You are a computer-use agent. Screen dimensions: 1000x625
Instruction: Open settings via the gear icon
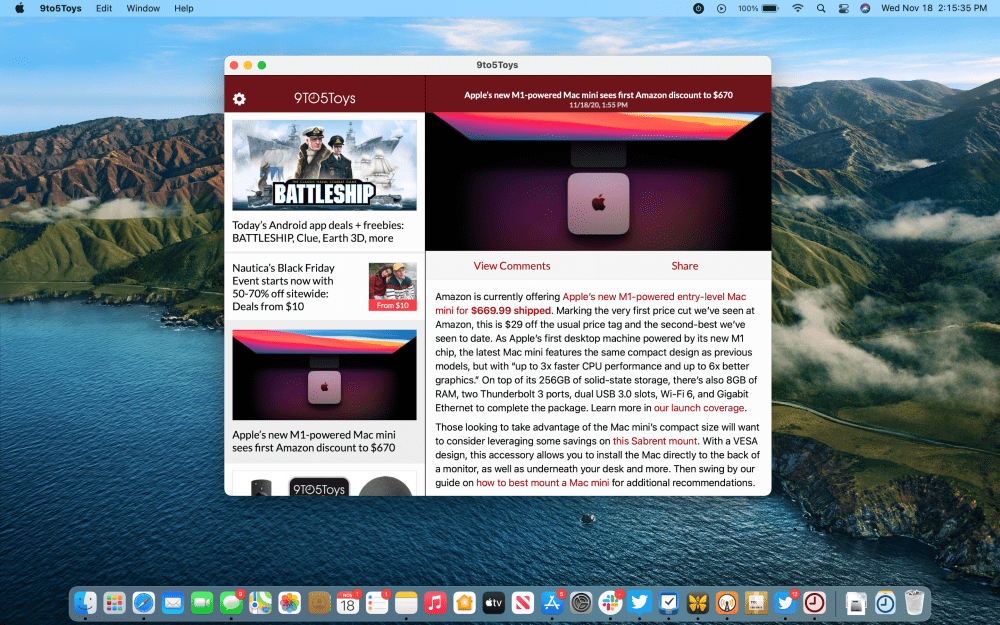pyautogui.click(x=239, y=99)
